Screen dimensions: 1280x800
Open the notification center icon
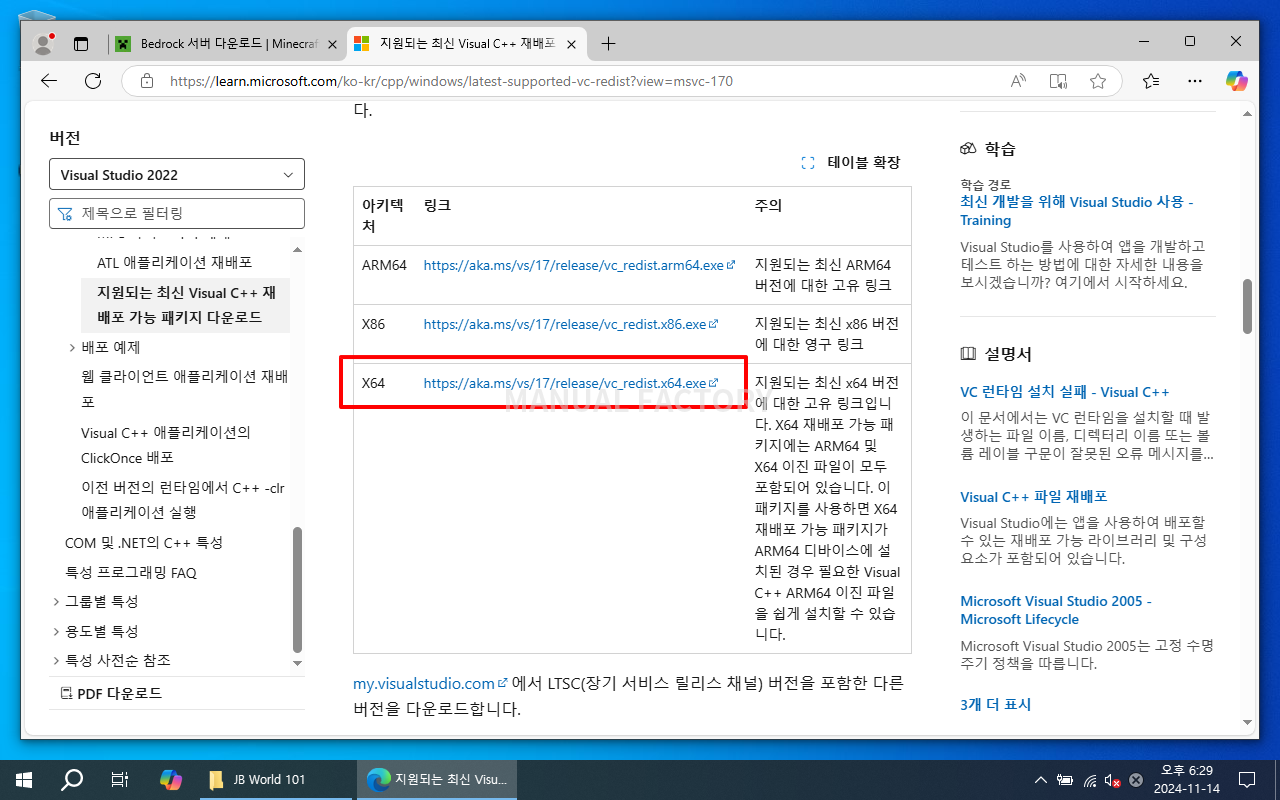tap(1247, 780)
